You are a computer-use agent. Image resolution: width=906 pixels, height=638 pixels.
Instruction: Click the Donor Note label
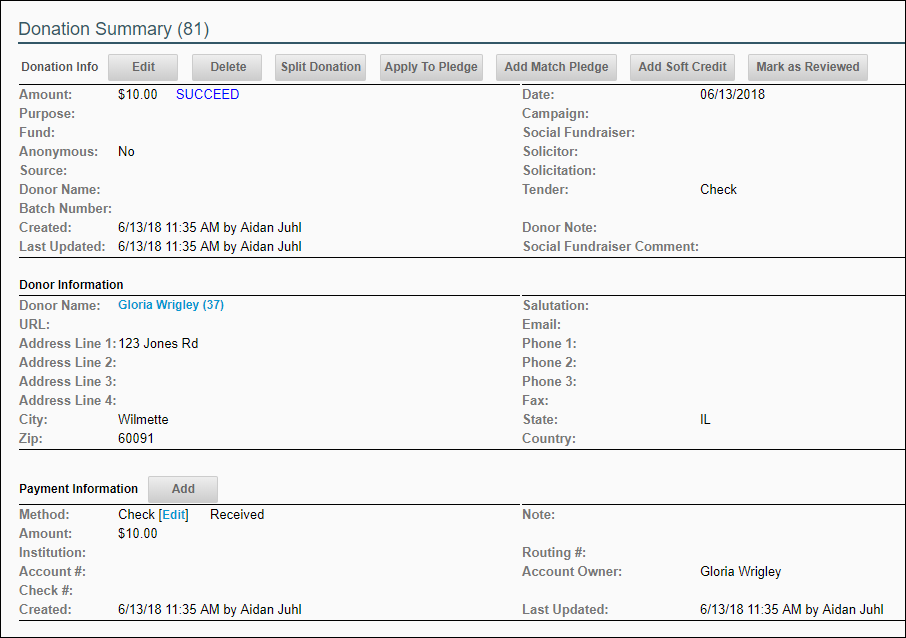point(559,228)
